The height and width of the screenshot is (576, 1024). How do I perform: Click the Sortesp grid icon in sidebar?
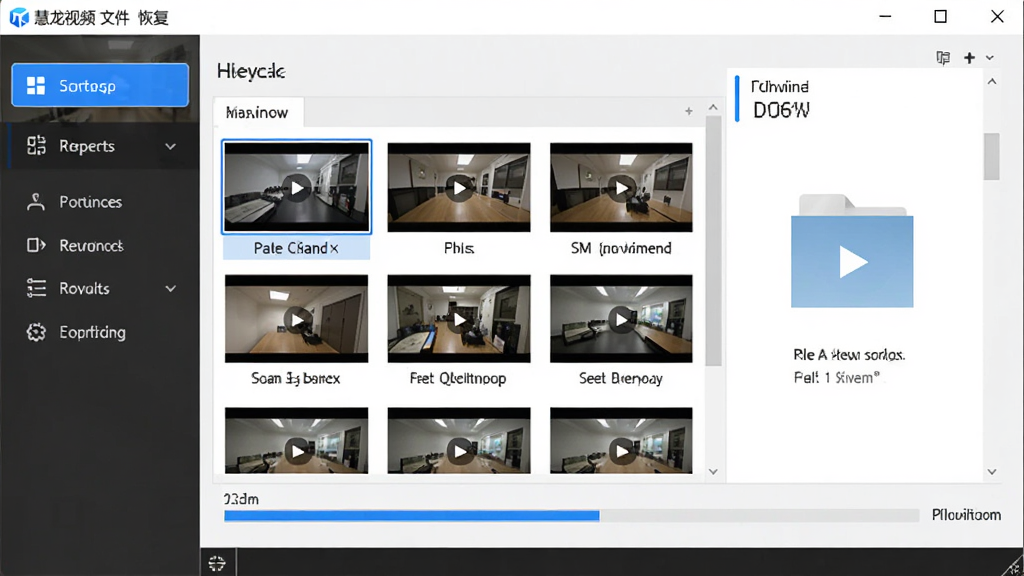[x=36, y=86]
